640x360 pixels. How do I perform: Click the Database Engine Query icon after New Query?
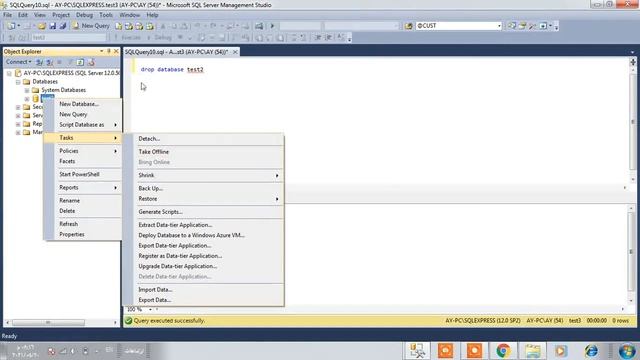(118, 26)
